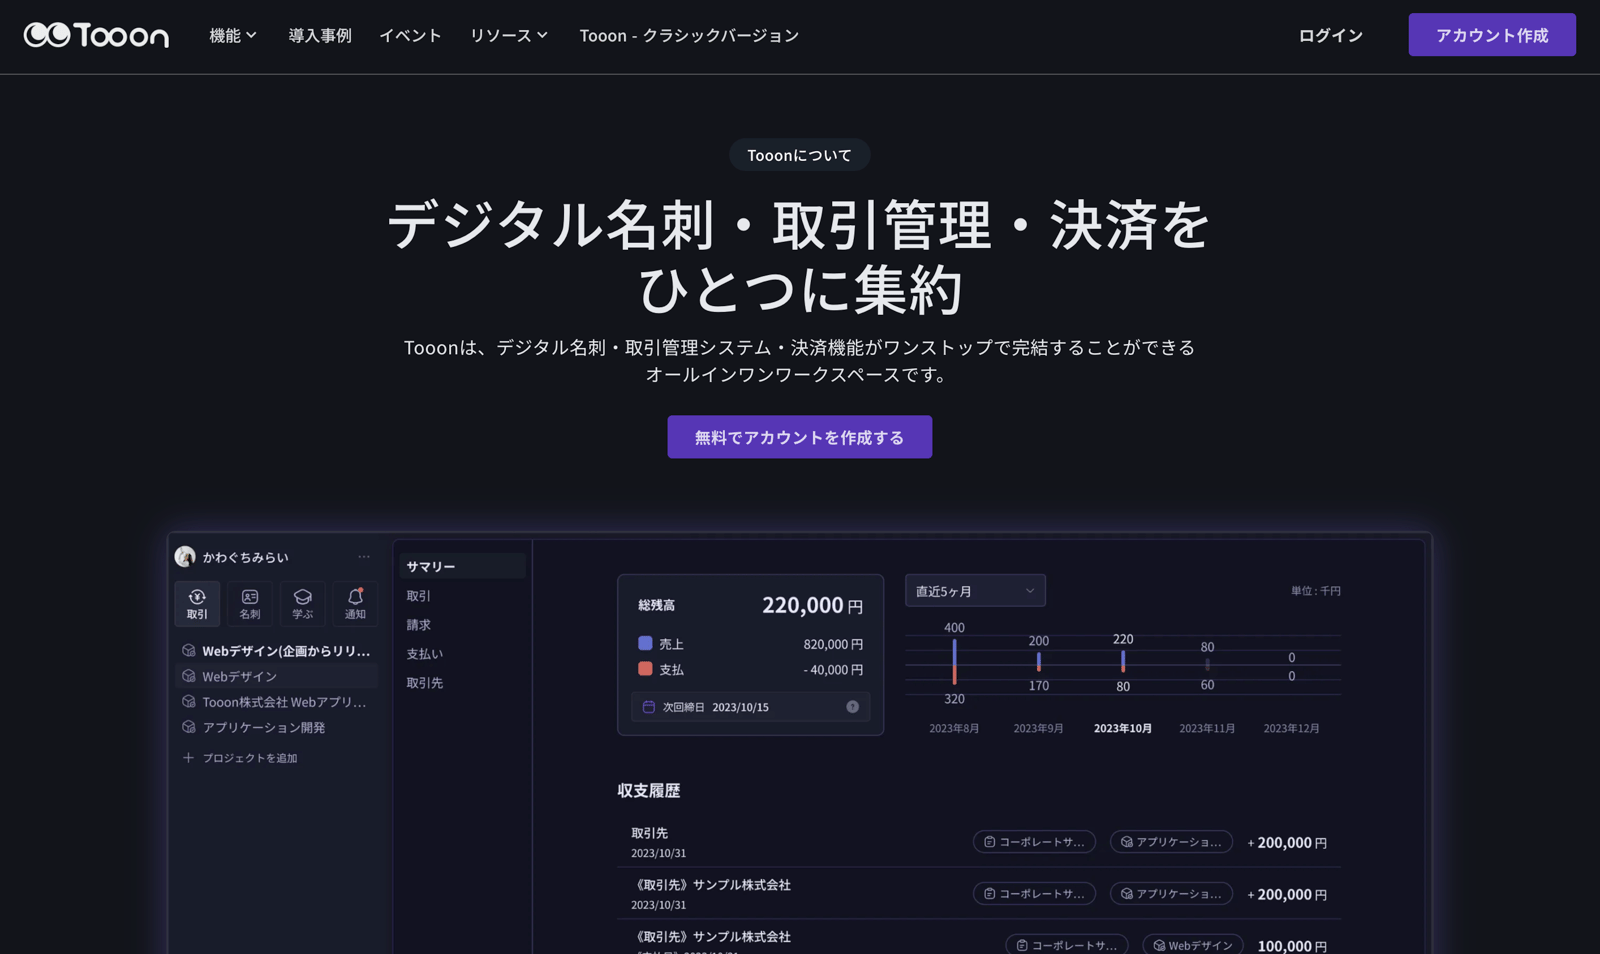Click the ログイン link
Viewport: 1600px width, 954px height.
(1330, 35)
